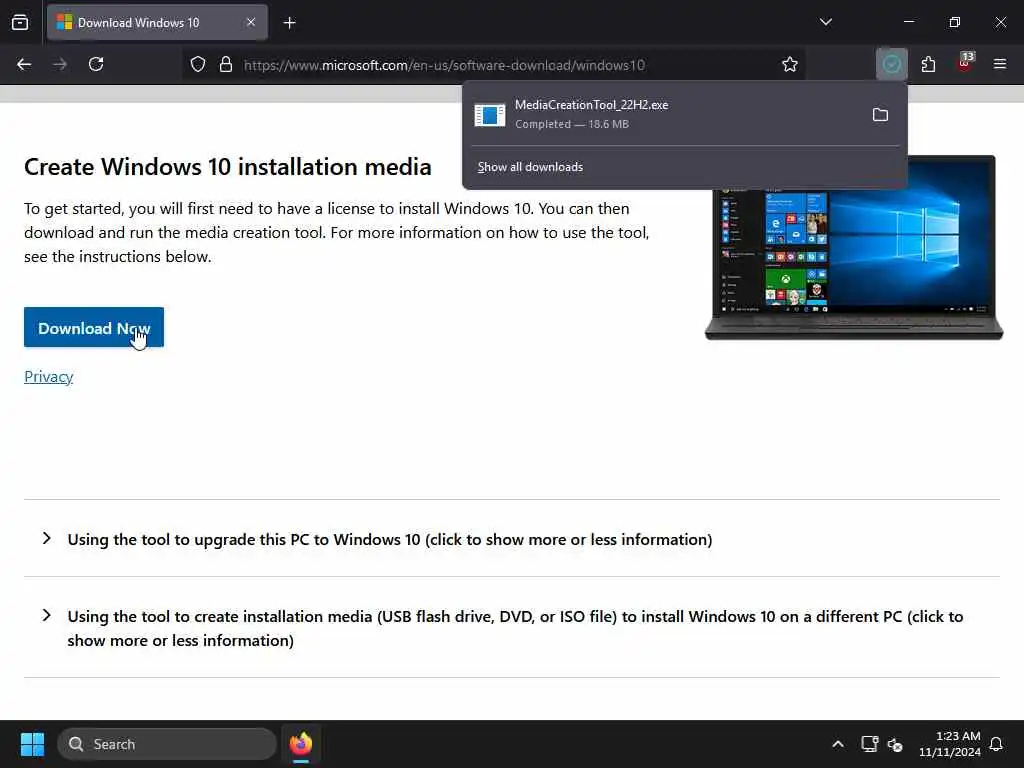Open network status tray icon
Viewport: 1024px width, 768px height.
click(x=870, y=744)
